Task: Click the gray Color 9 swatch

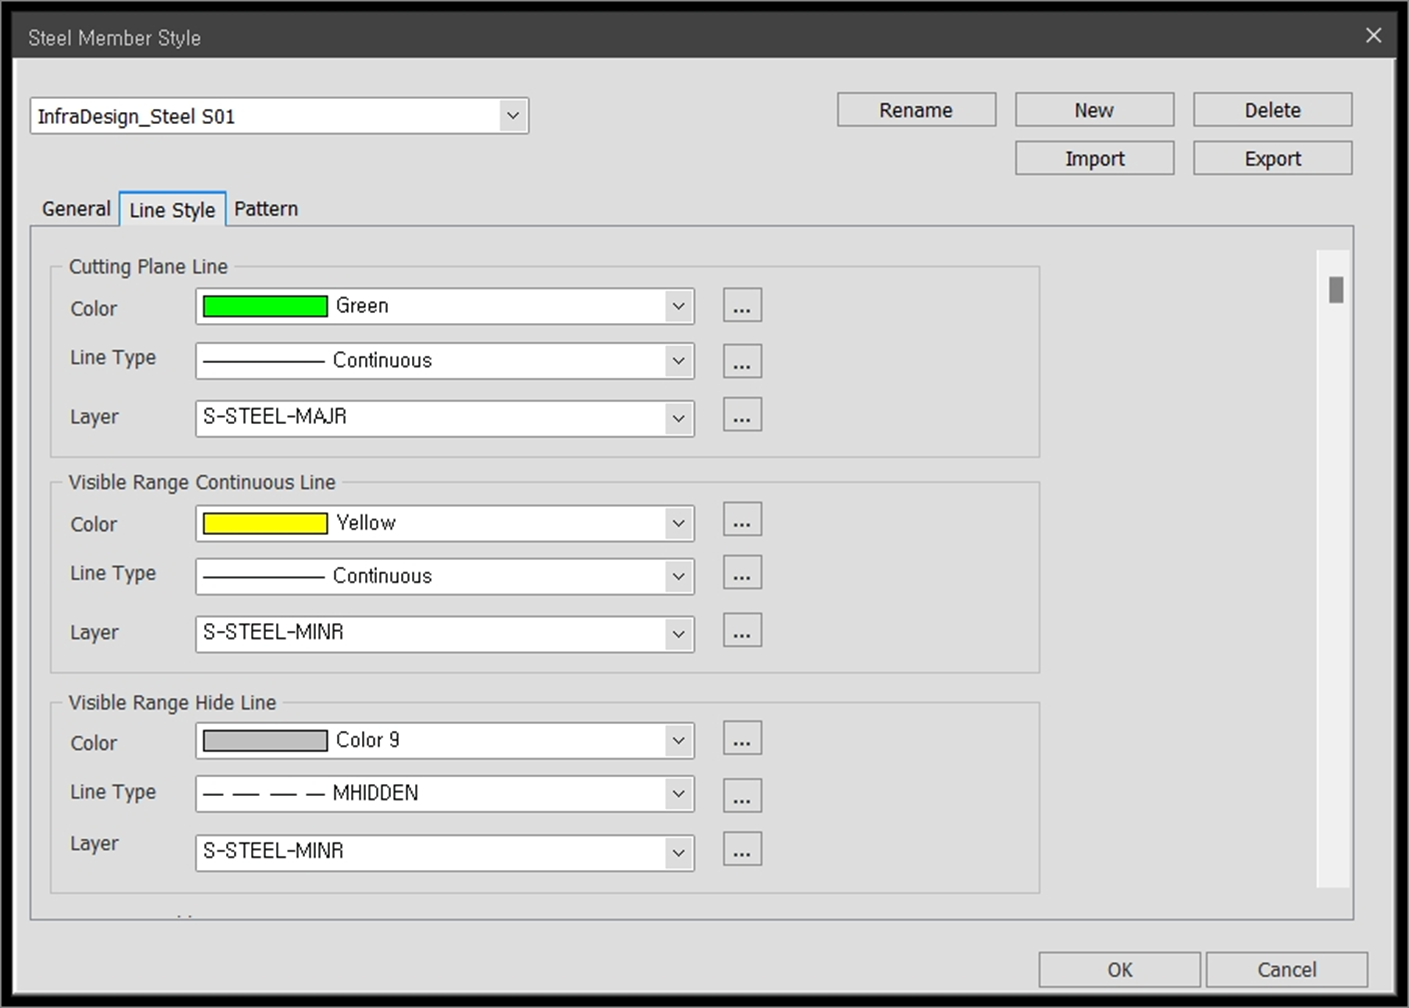Action: [x=265, y=740]
